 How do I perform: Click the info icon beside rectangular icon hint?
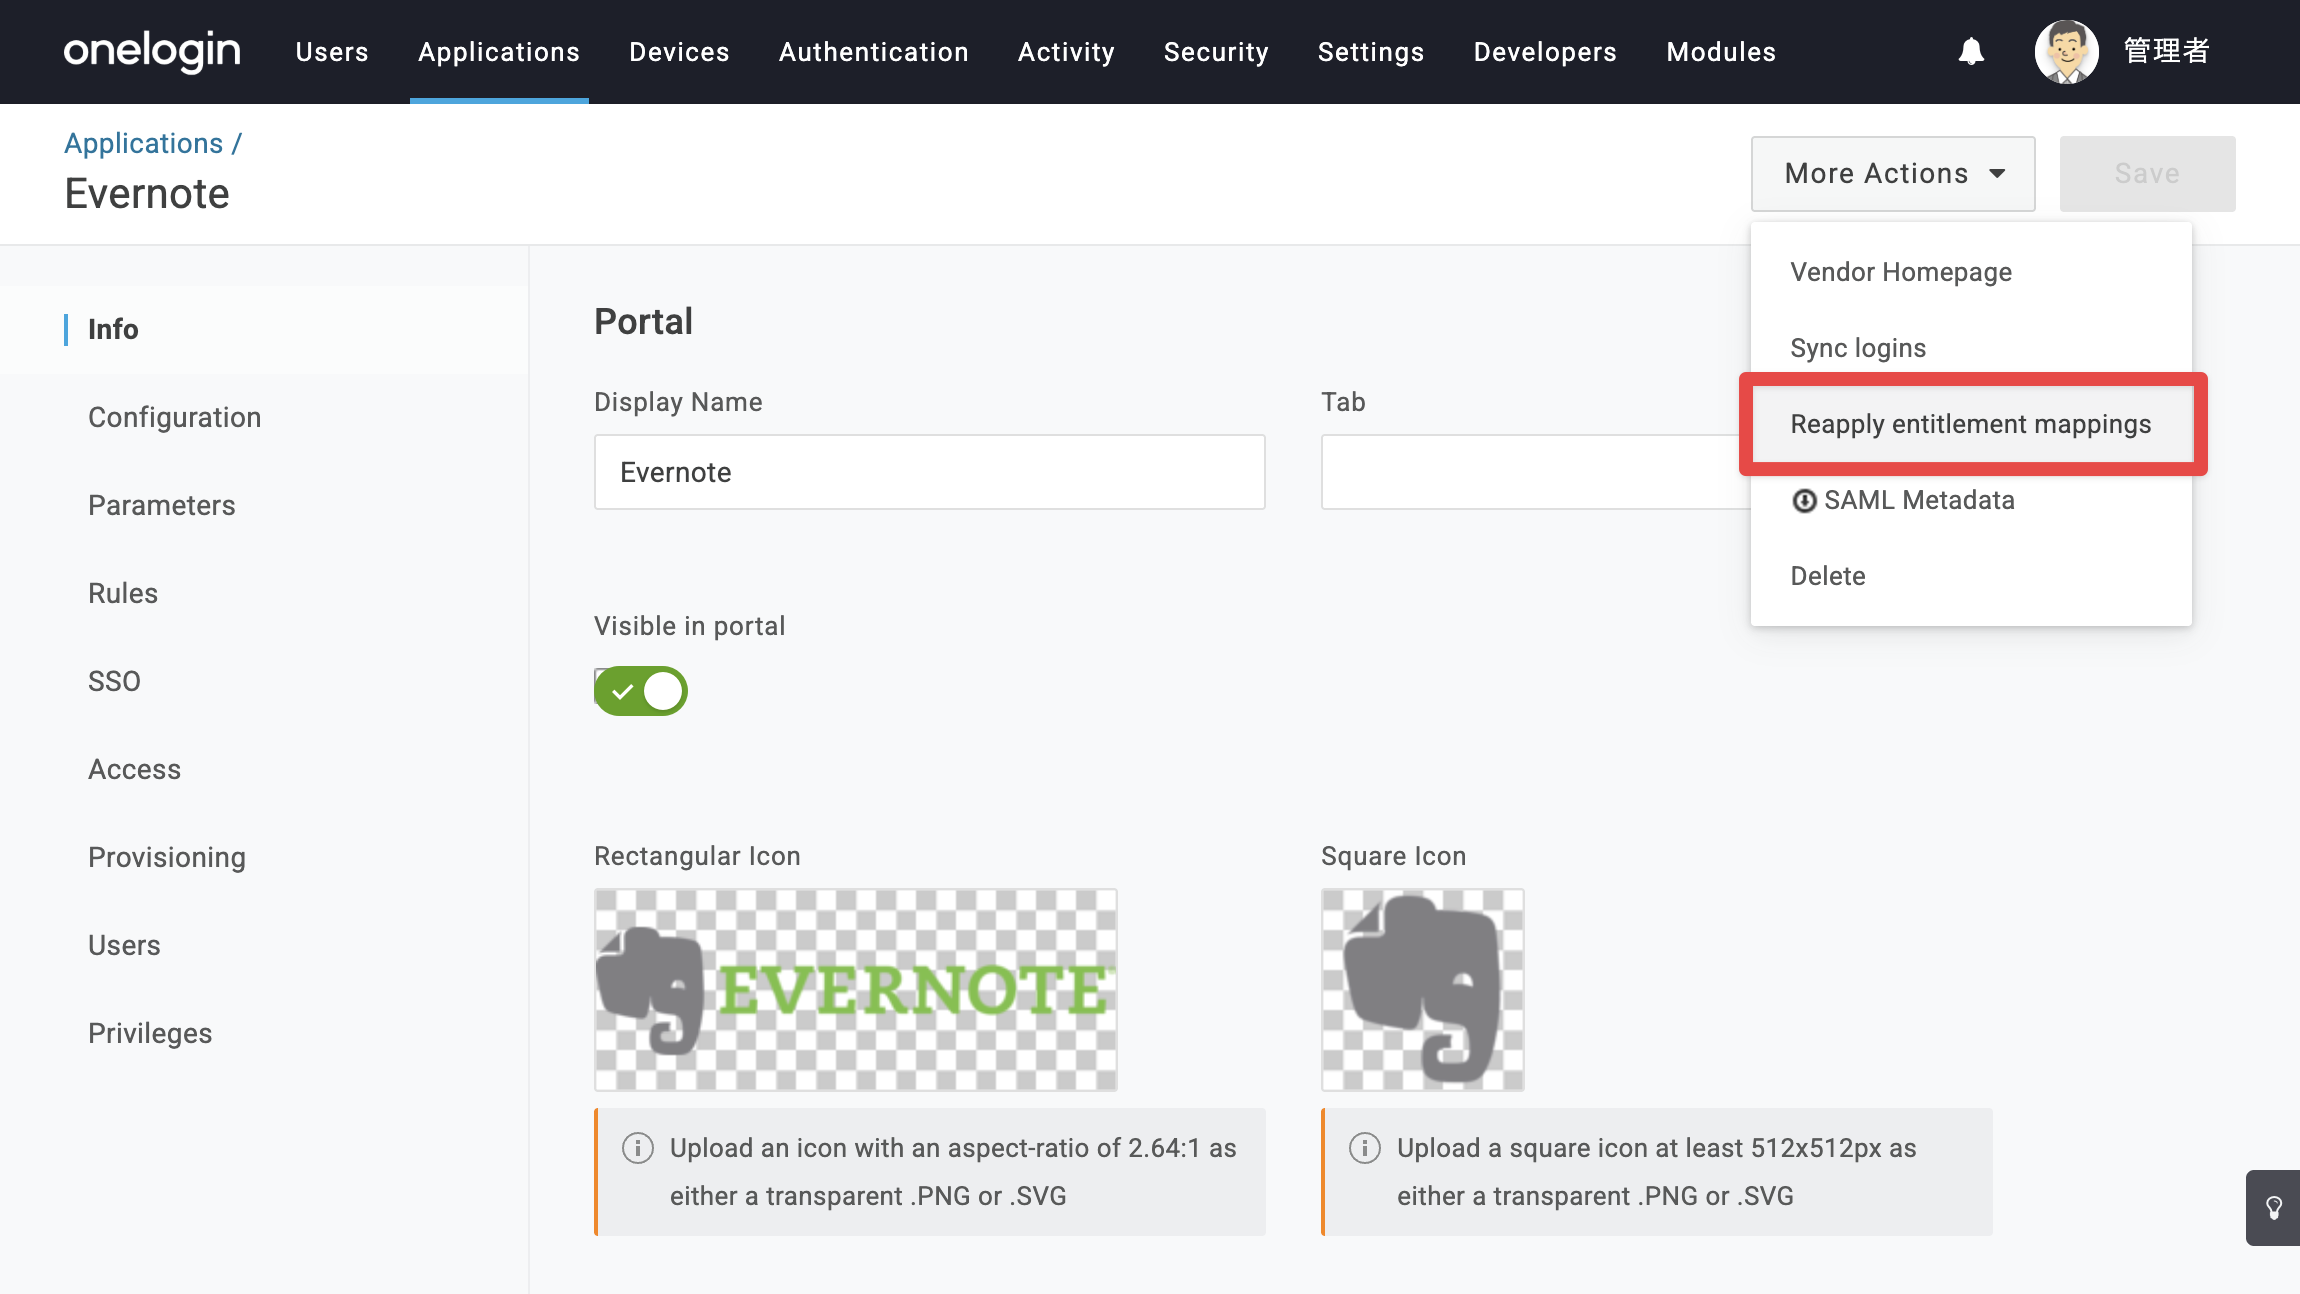point(638,1148)
